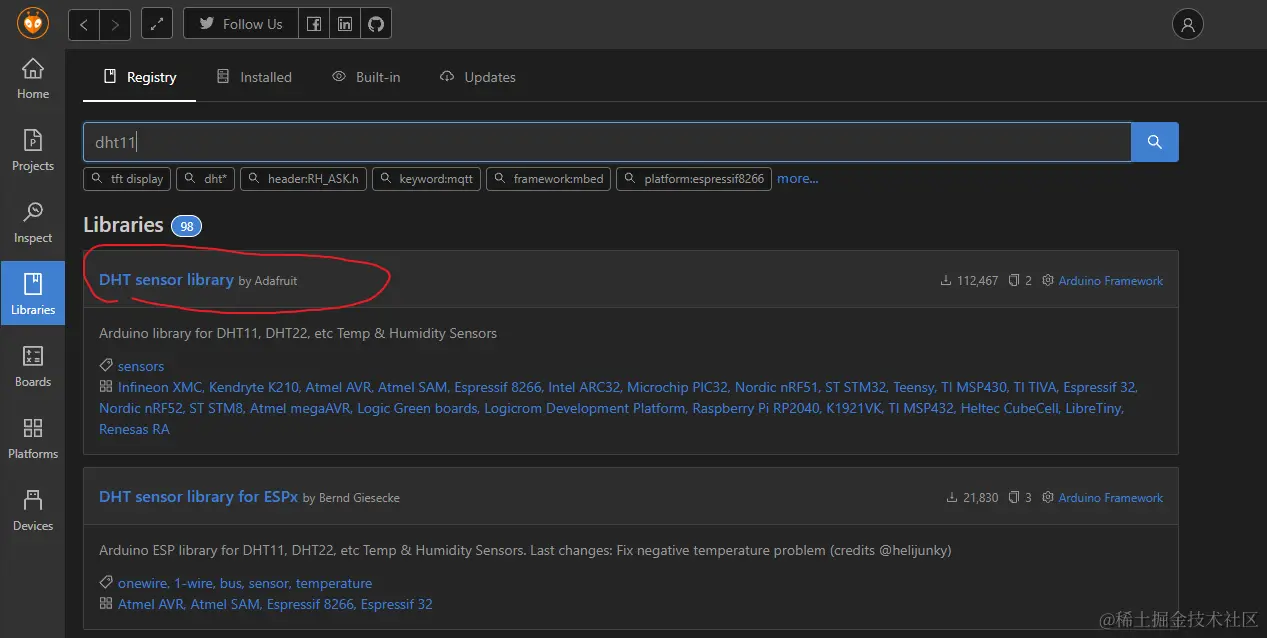Viewport: 1267px width, 638px height.
Task: Click the 21,830 downloads count
Action: point(972,498)
